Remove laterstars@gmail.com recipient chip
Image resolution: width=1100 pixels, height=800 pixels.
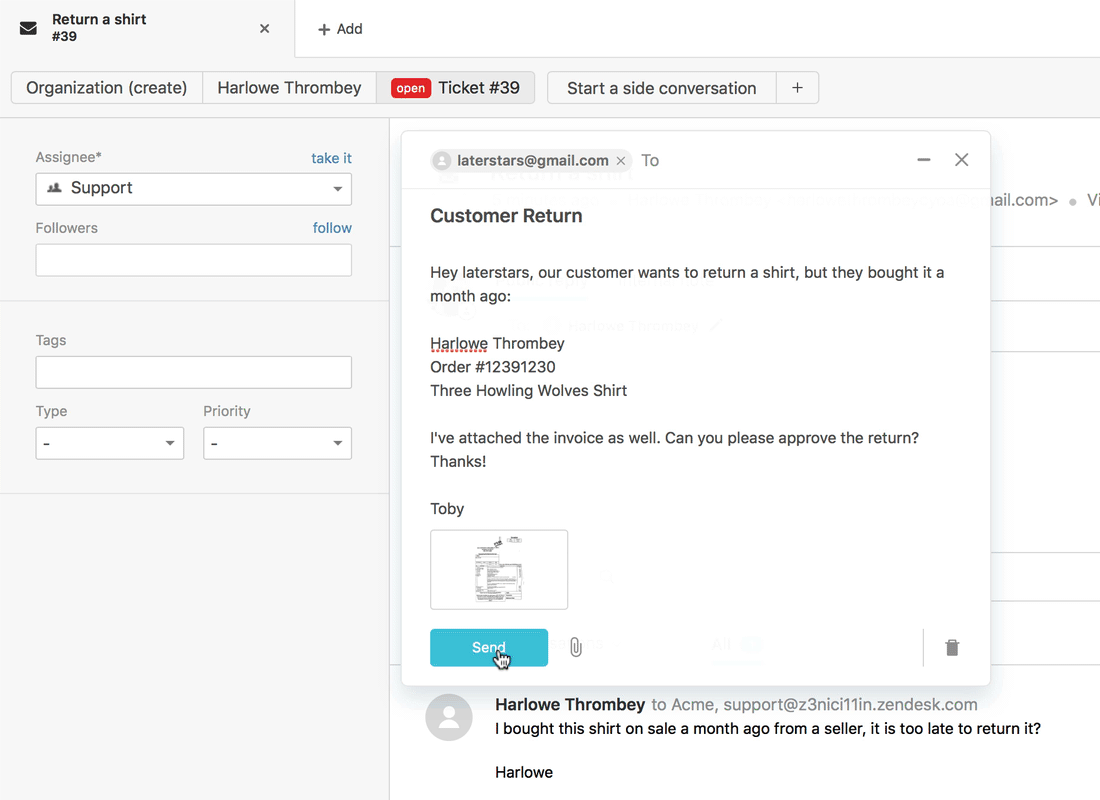pos(621,160)
